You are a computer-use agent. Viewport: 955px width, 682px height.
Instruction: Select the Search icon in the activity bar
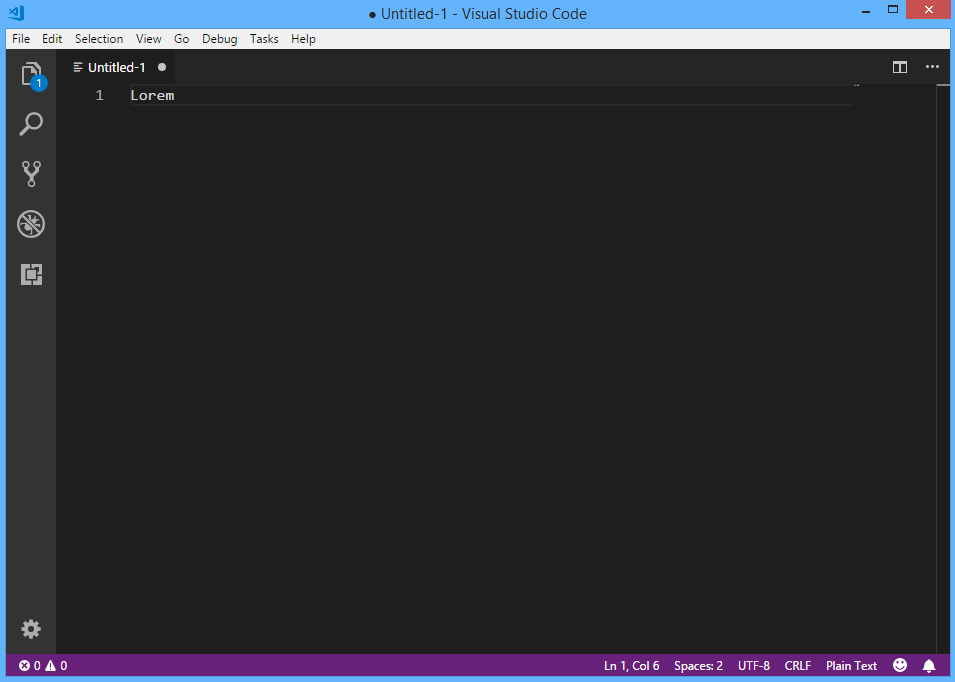coord(31,124)
